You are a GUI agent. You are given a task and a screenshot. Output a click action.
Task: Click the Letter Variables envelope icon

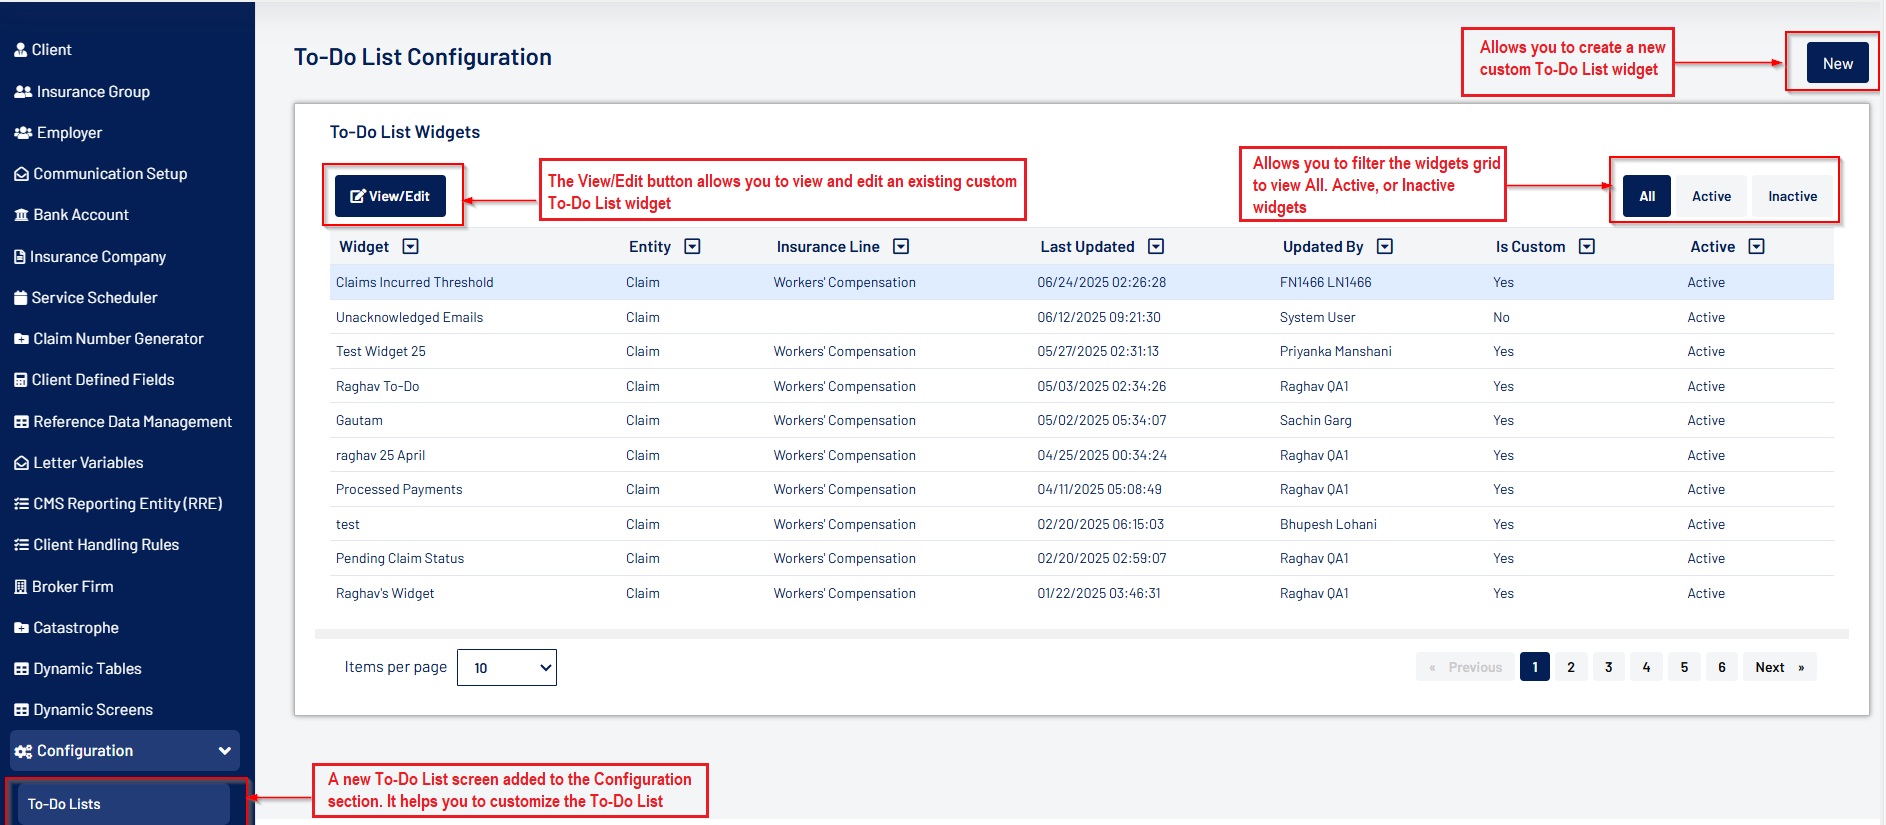click(x=21, y=463)
